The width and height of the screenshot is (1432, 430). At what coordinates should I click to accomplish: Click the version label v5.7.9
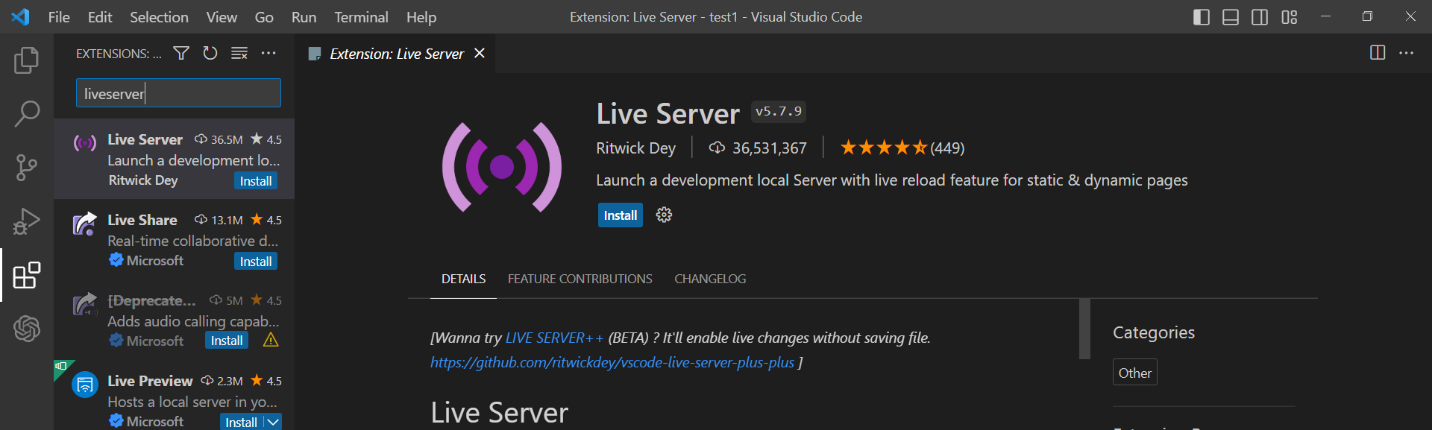point(778,111)
